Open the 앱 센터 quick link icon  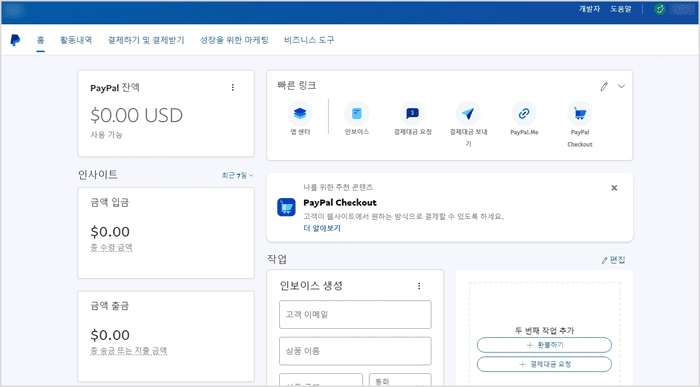click(x=300, y=113)
